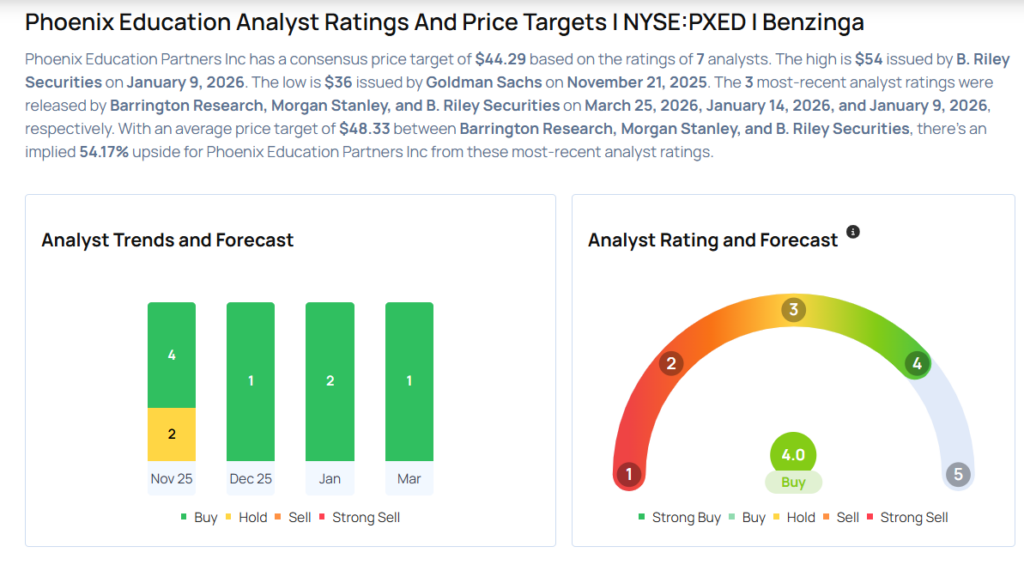1024x565 pixels.
Task: Click gauge marker number 3
Action: coord(793,310)
